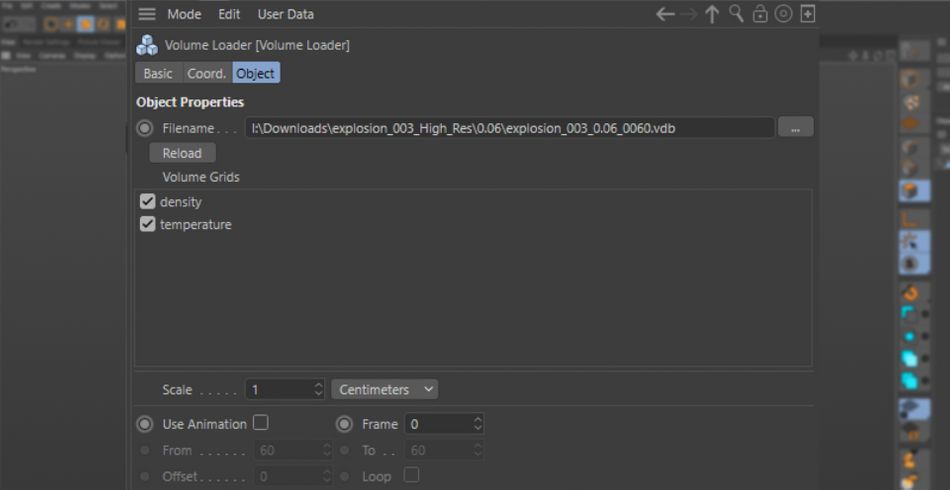Enable the Use Animation checkbox
The width and height of the screenshot is (950, 490).
[260, 423]
